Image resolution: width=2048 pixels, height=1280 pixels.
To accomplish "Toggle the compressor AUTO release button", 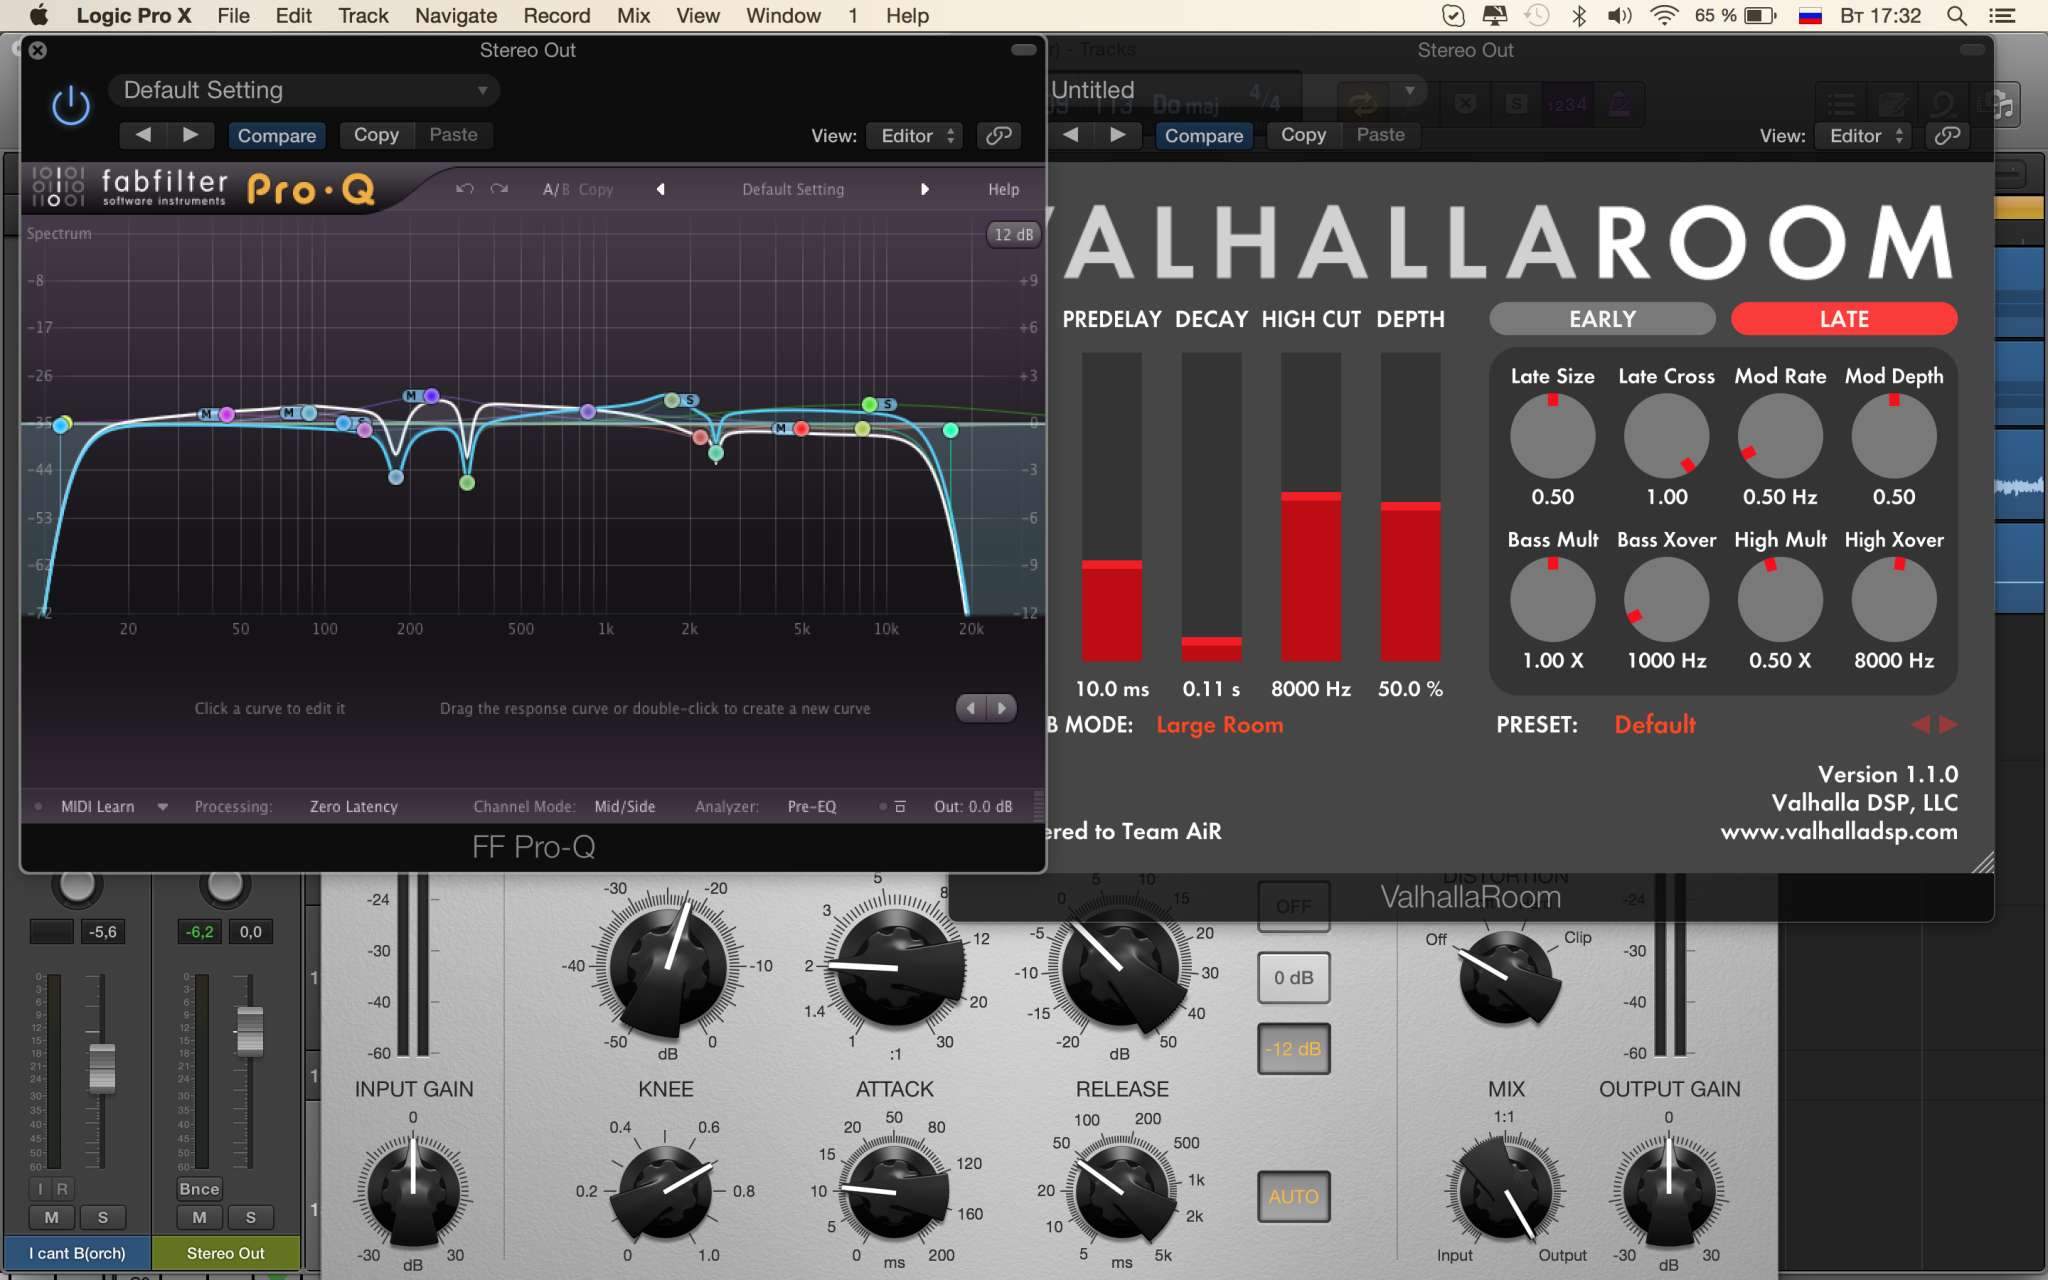I will click(1293, 1196).
